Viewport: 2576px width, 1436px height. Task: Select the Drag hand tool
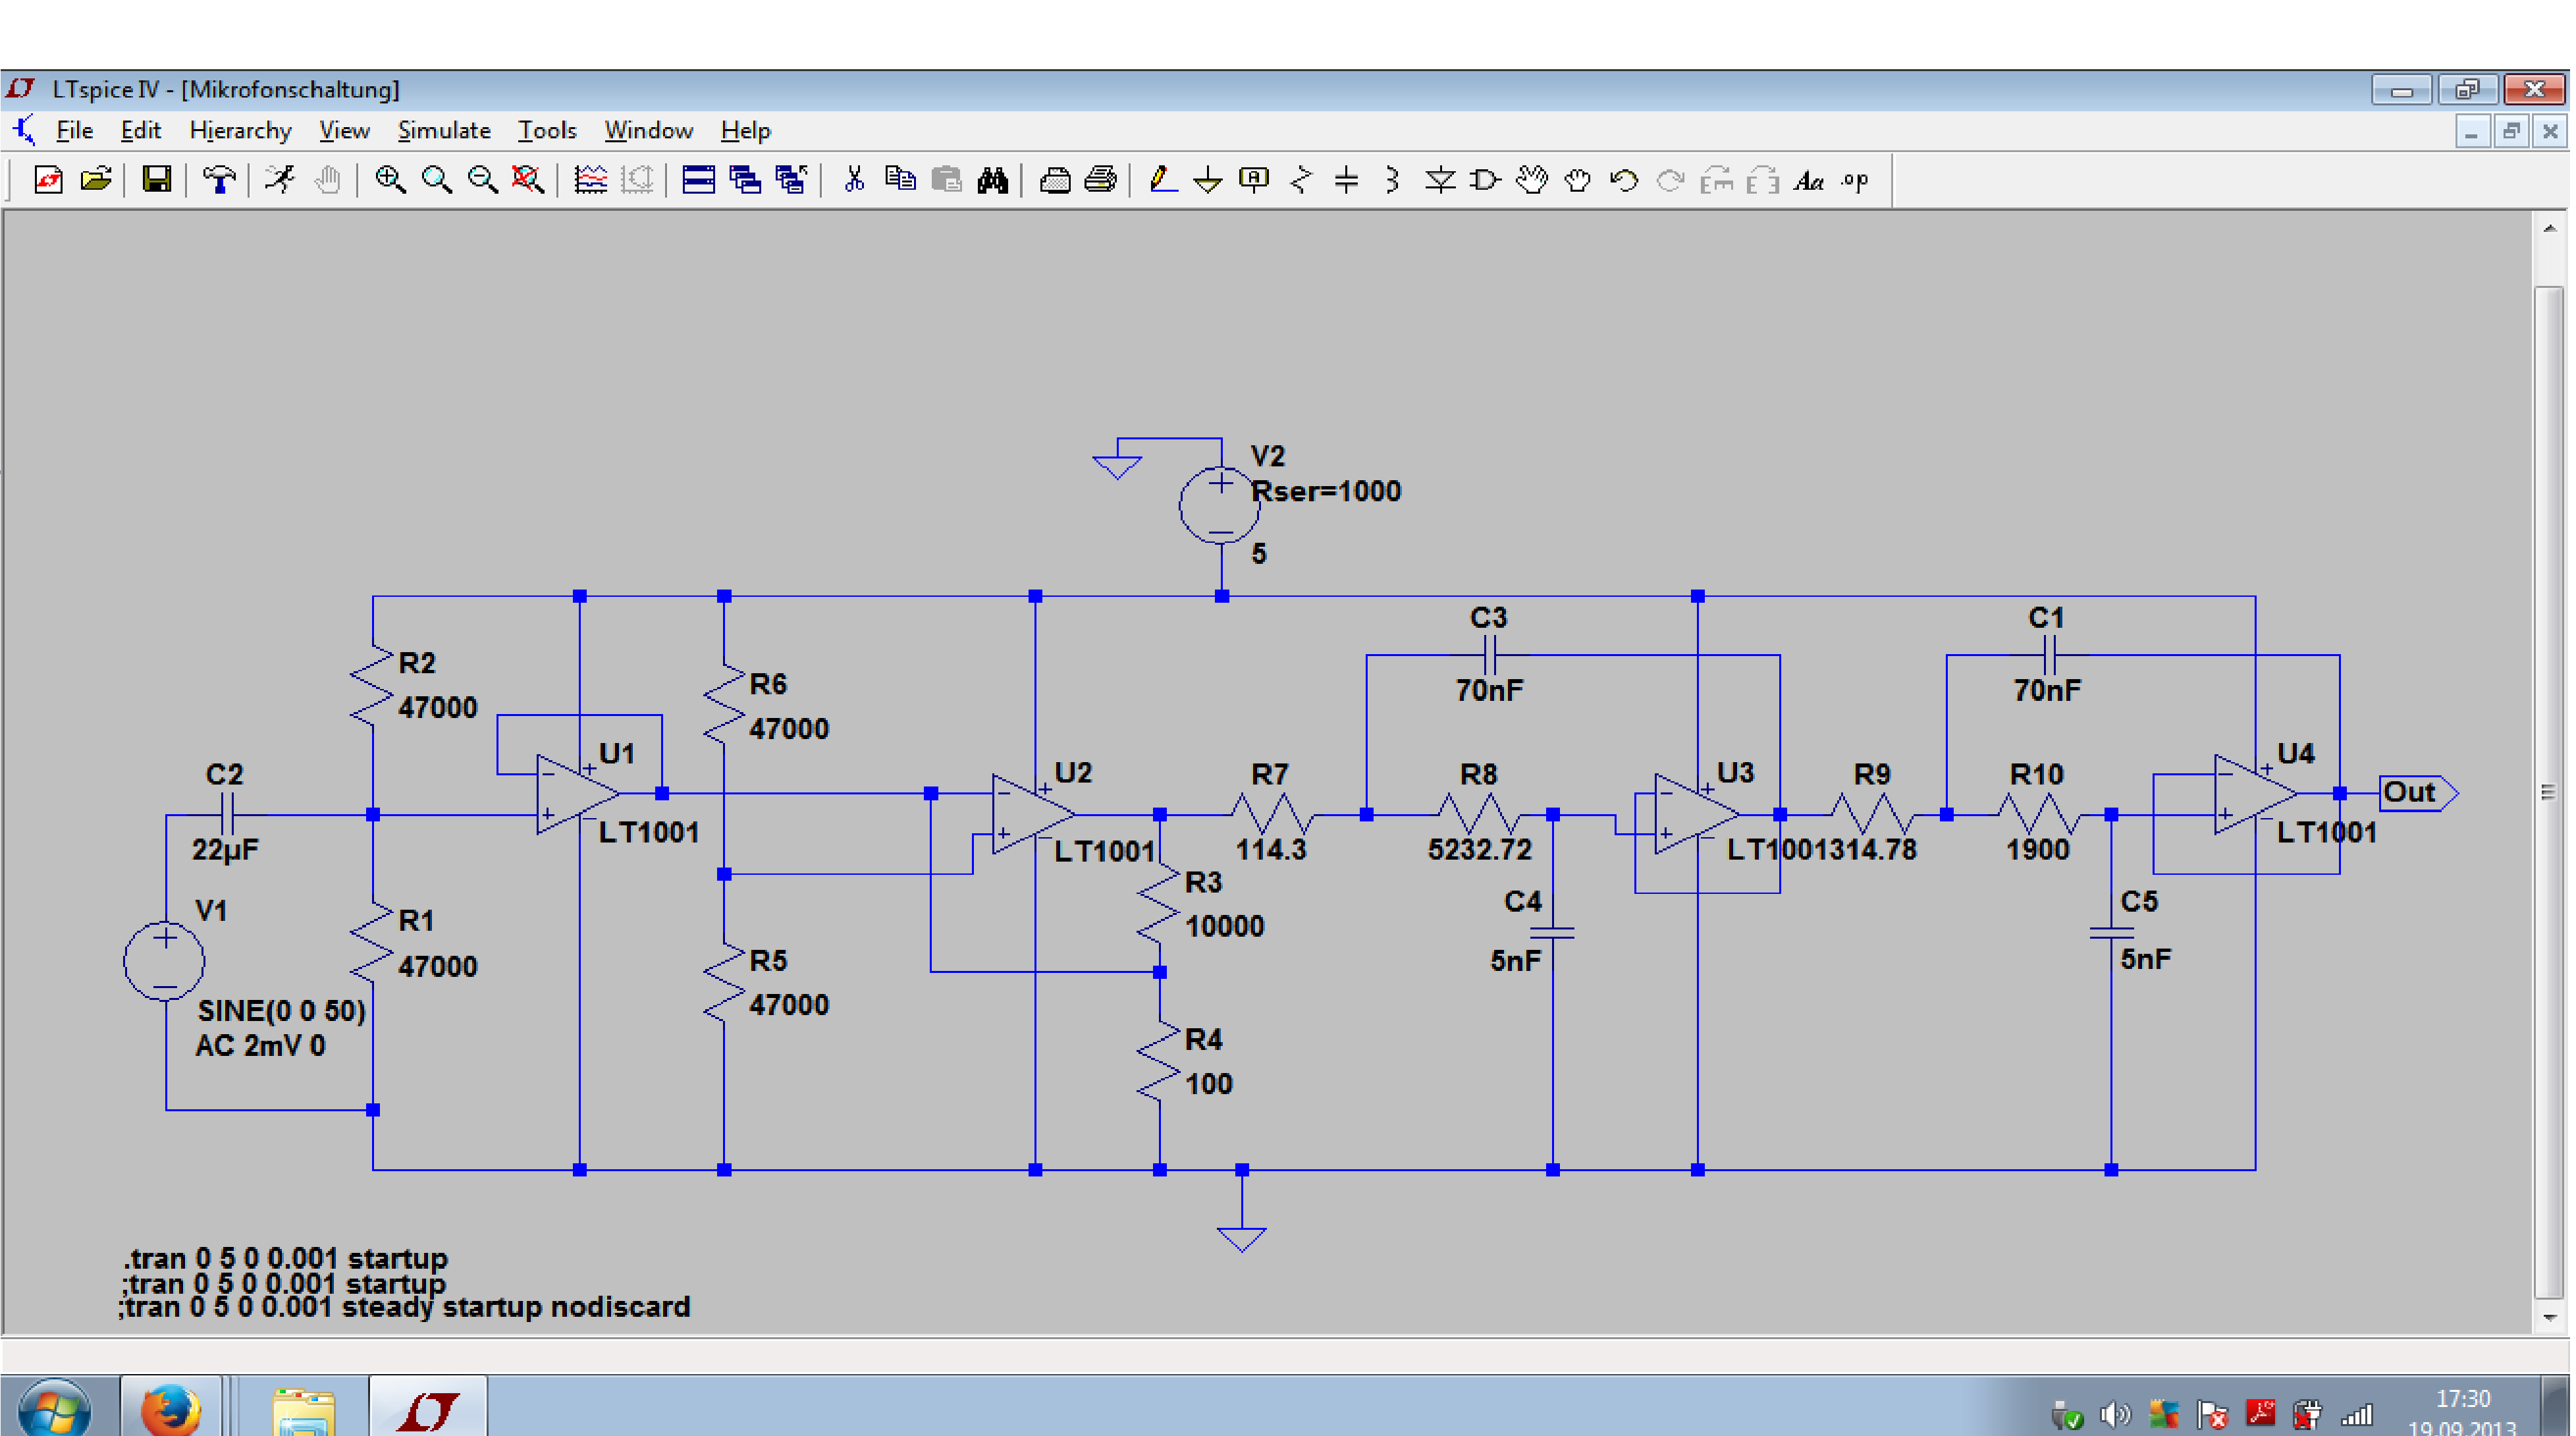(x=1578, y=180)
